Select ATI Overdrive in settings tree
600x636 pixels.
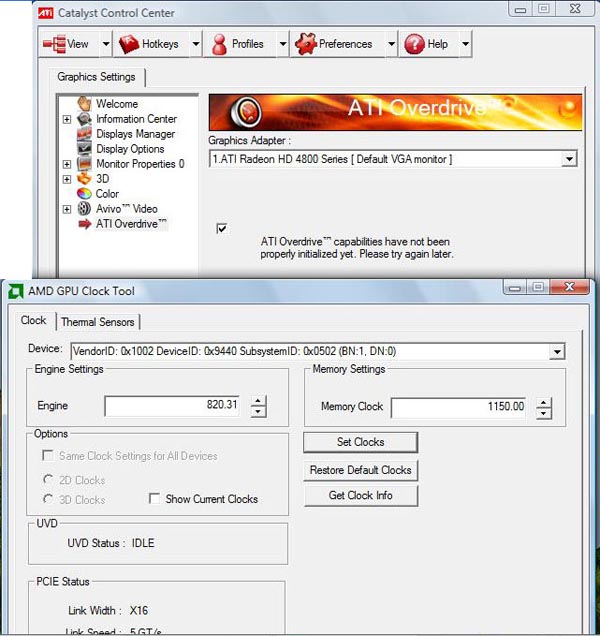131,224
